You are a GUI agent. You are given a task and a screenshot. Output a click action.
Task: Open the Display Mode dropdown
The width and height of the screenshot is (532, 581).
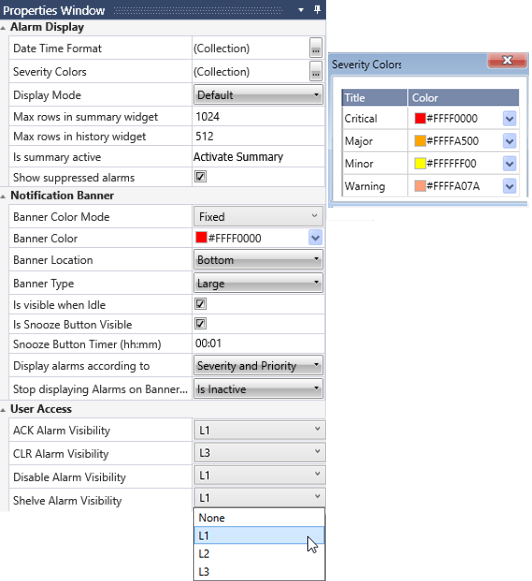click(x=258, y=95)
